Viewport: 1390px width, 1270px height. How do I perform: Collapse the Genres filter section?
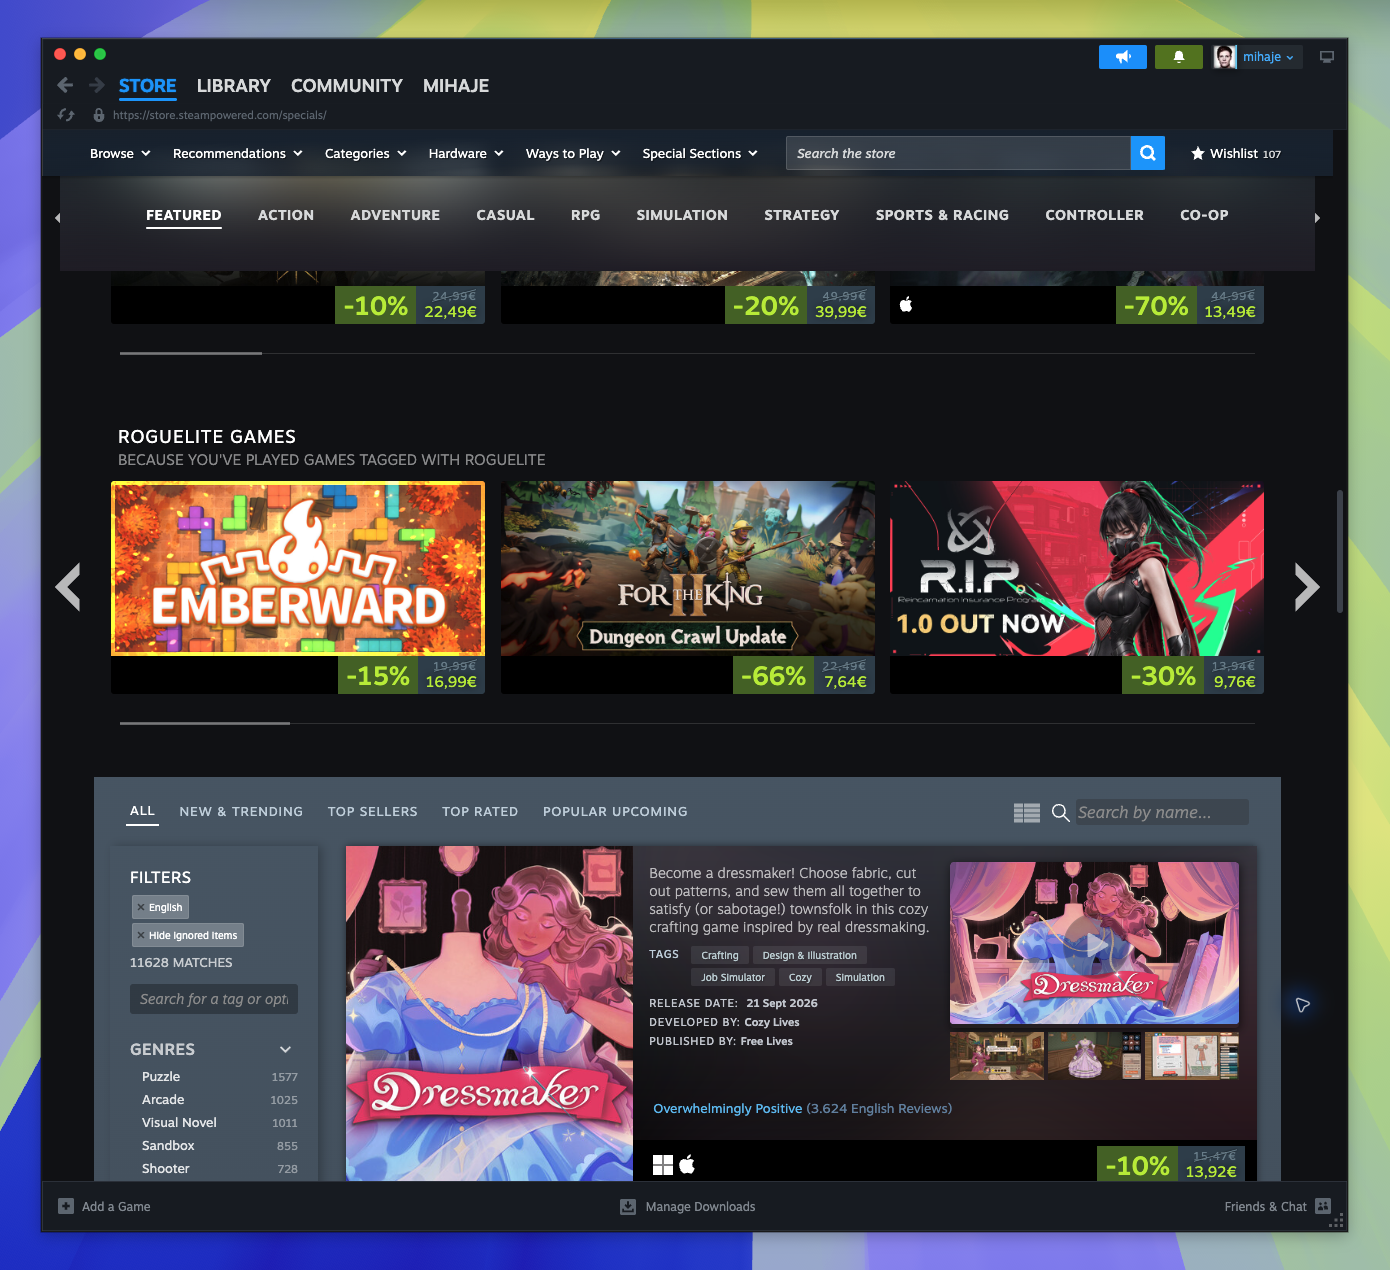[285, 1049]
